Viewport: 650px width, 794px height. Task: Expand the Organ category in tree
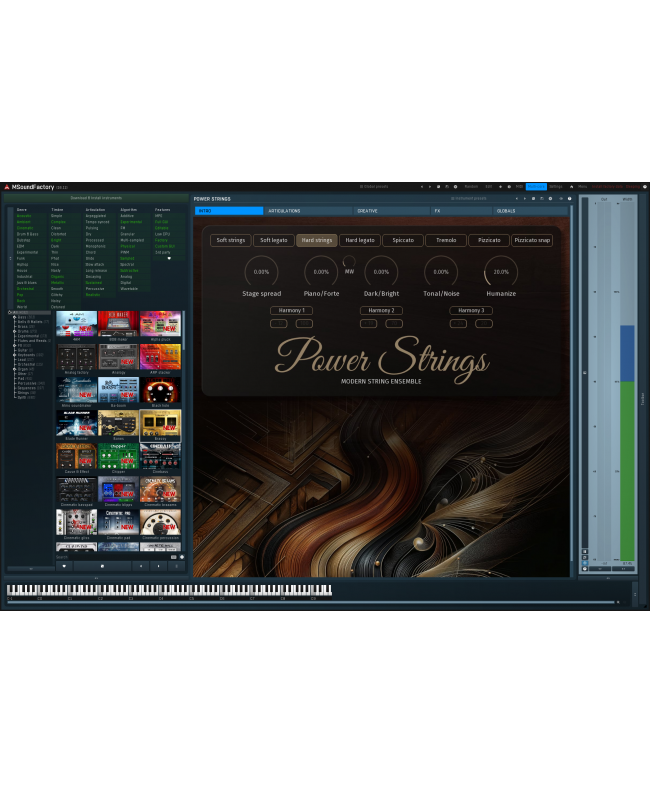(15, 369)
